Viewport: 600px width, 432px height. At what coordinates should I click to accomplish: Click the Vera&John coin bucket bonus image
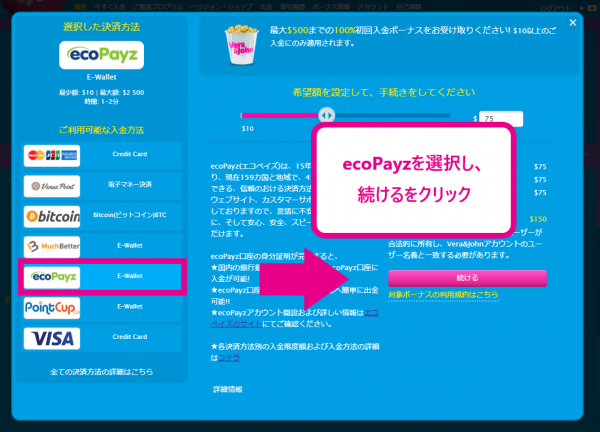tap(241, 44)
